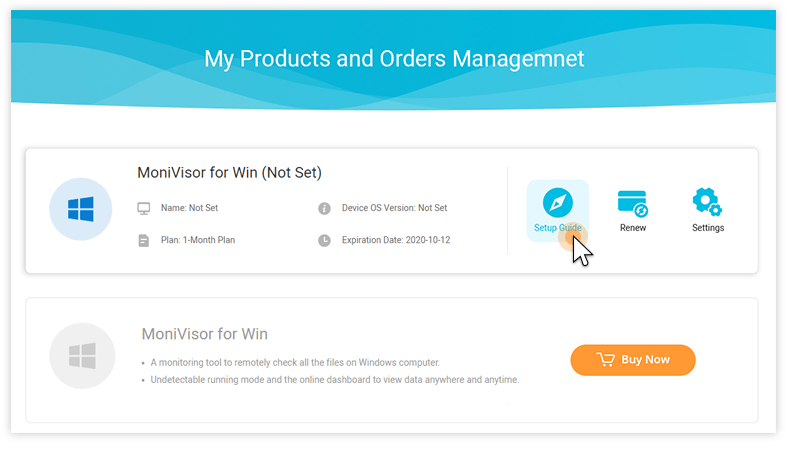788x449 pixels.
Task: Click the info icon beside Device OS Version
Action: pyautogui.click(x=324, y=208)
